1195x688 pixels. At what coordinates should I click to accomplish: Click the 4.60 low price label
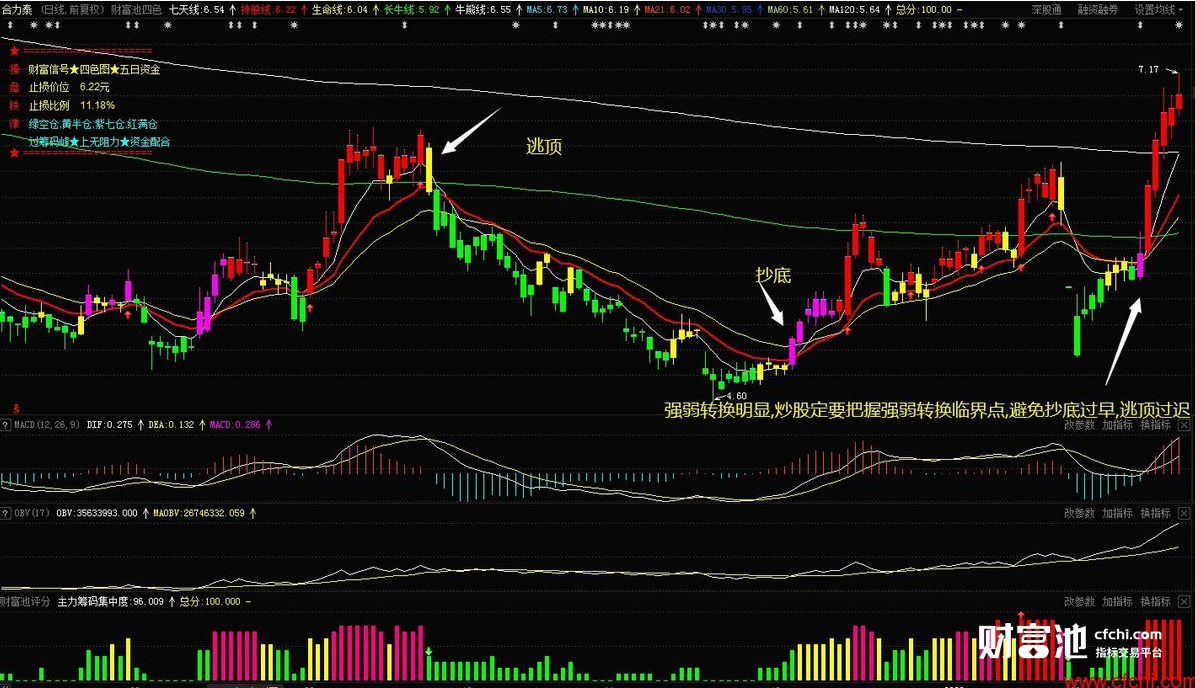coord(736,395)
